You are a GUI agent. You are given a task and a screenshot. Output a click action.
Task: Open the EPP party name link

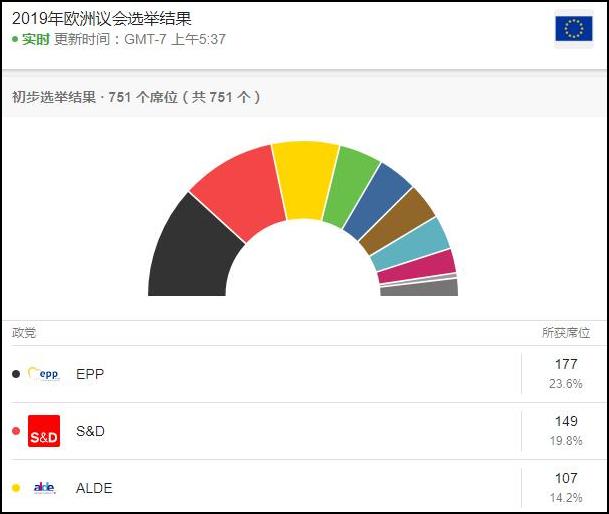[90, 374]
